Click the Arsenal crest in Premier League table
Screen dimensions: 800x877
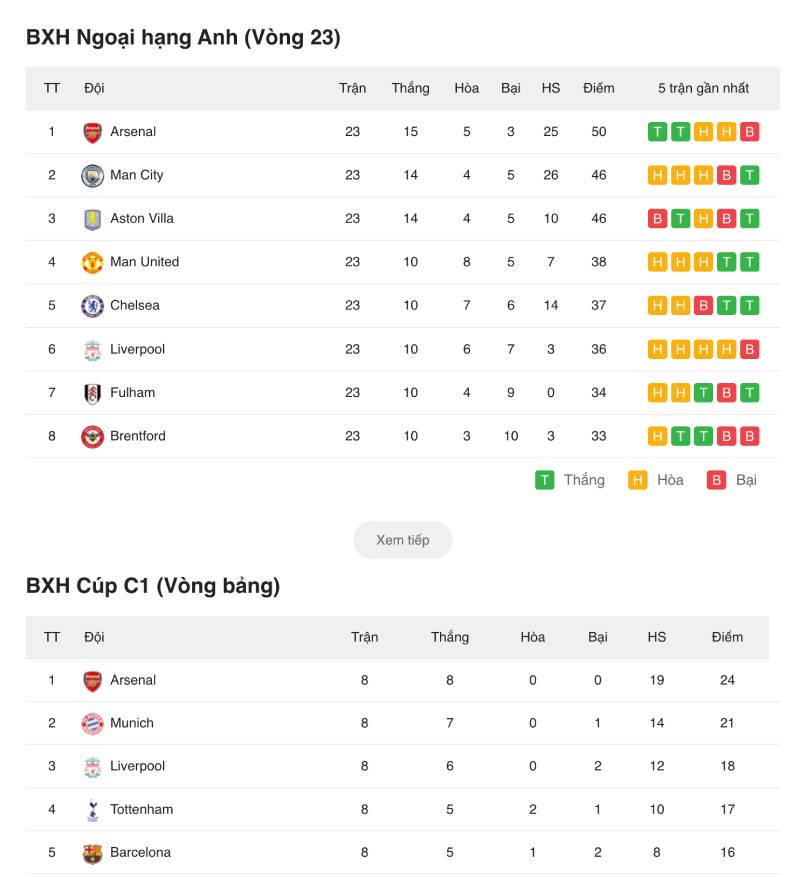click(92, 133)
